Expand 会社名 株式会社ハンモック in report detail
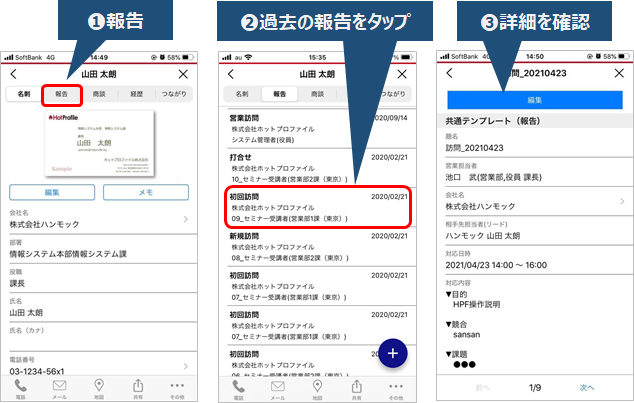Screen dimensions: 634x403 point(622,201)
